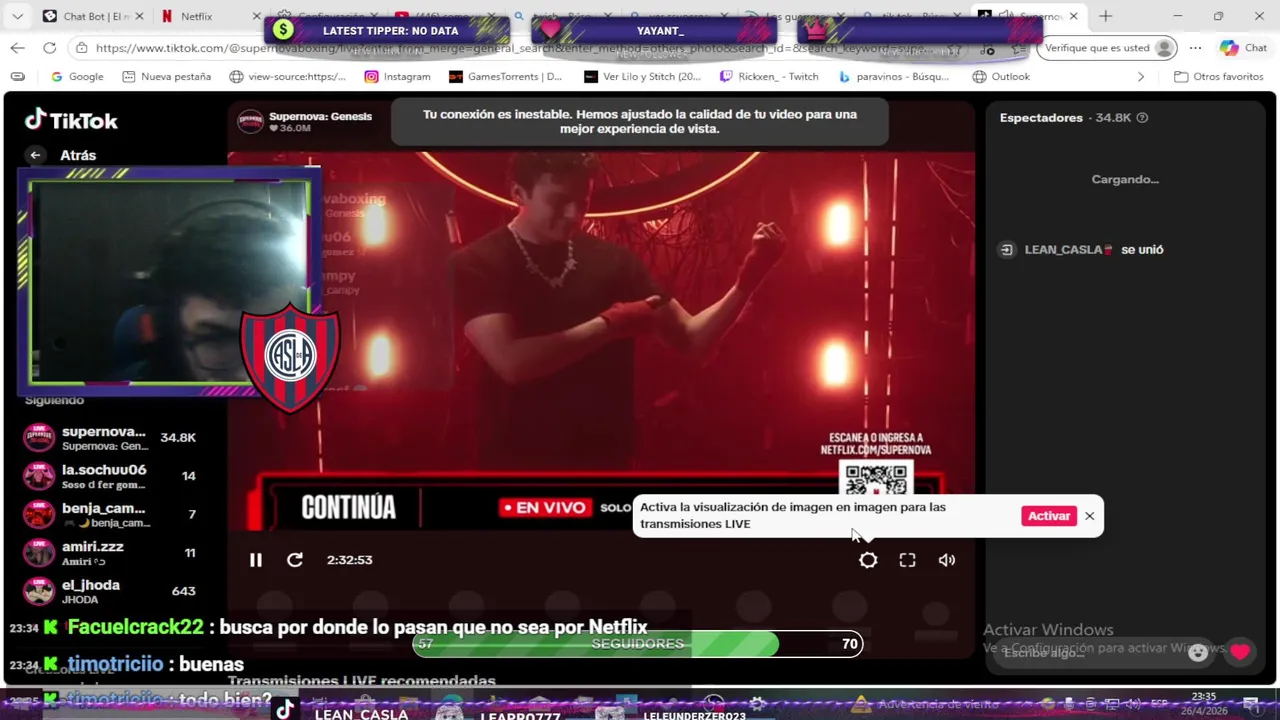Click 'Verifique que es usted' profile button
Image resolution: width=1280 pixels, height=720 pixels.
click(1108, 47)
